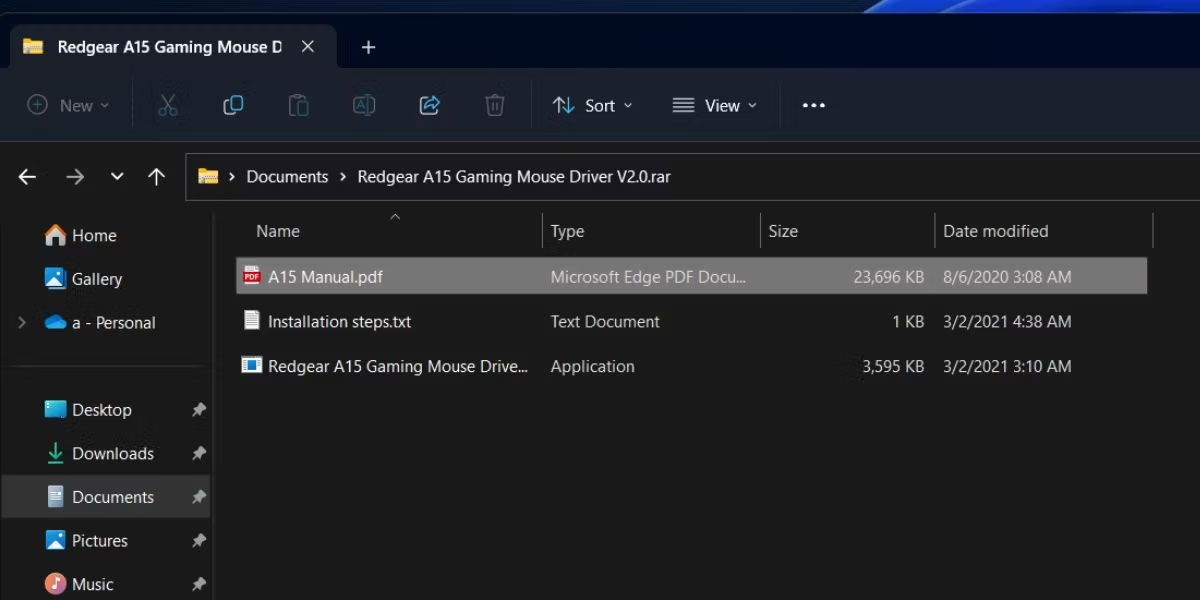
Task: Click the Text Document type cell
Action: point(605,322)
